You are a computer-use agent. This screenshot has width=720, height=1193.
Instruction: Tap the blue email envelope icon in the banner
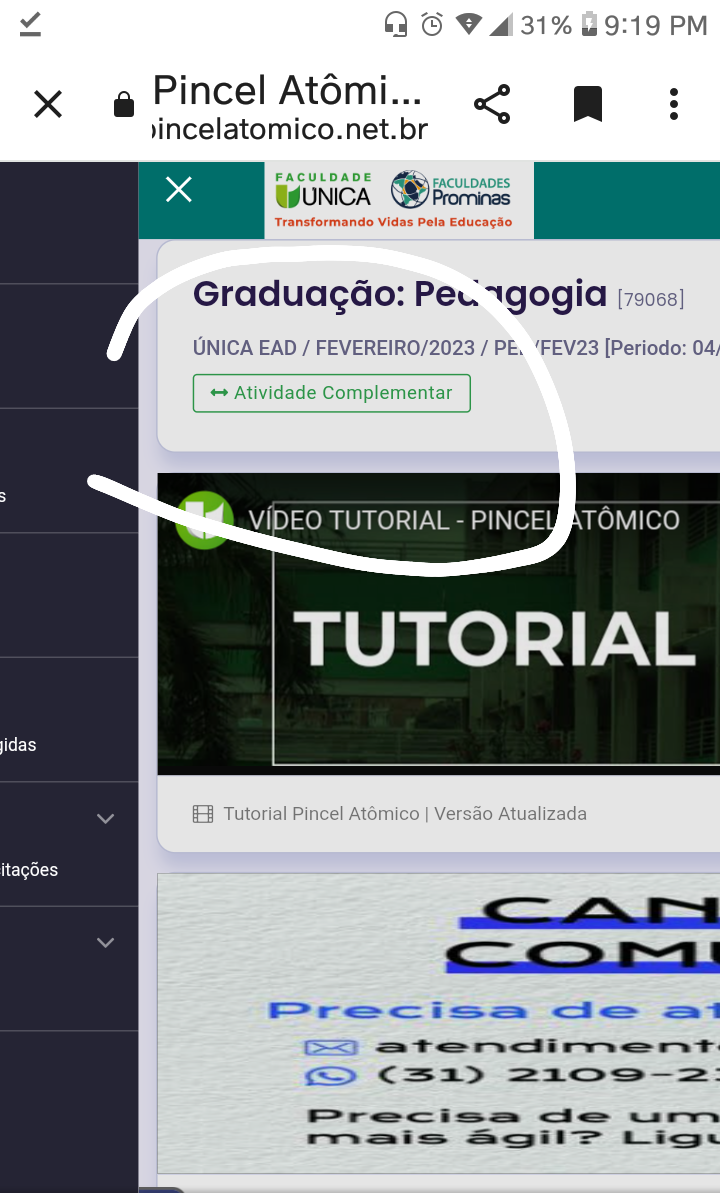click(x=330, y=1048)
